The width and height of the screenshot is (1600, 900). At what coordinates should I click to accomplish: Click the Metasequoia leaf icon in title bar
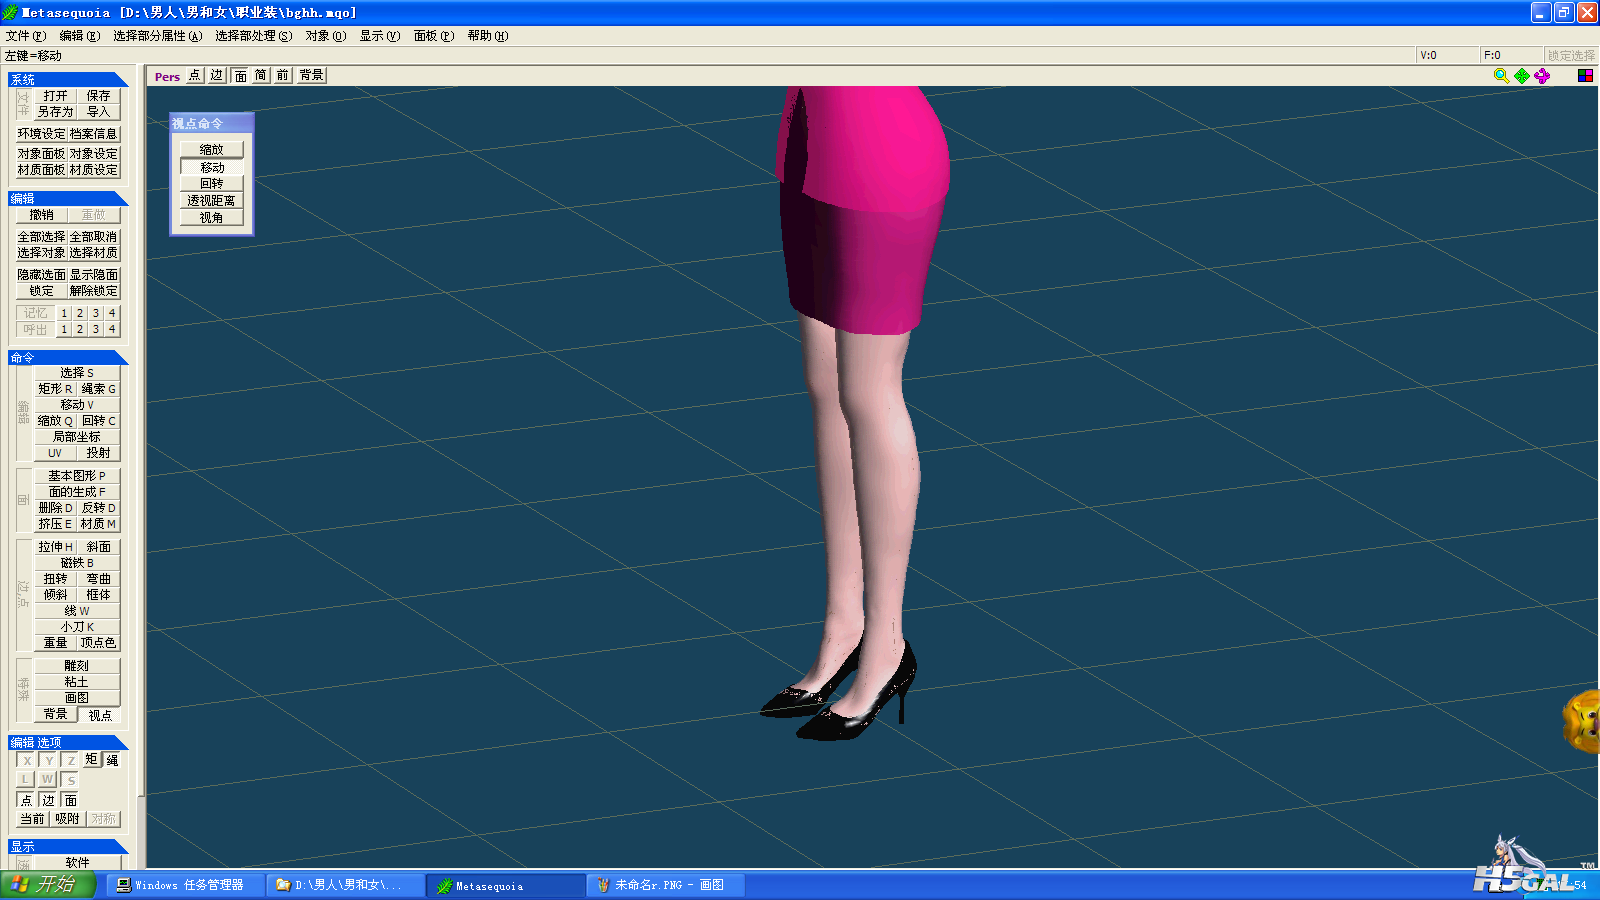point(10,12)
